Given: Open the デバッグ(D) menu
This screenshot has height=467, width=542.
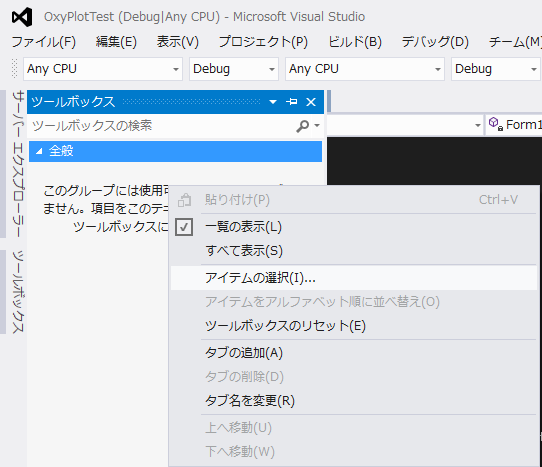Looking at the screenshot, I should 435,42.
